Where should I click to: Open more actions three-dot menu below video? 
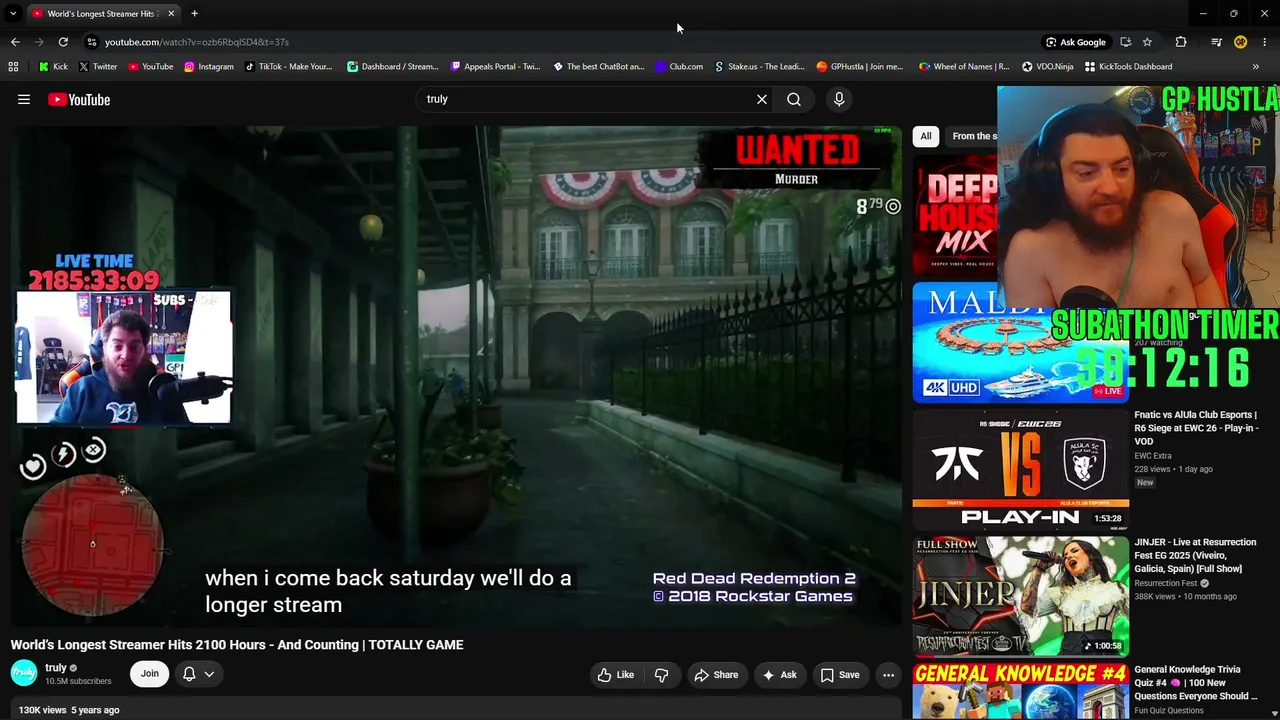pos(888,675)
